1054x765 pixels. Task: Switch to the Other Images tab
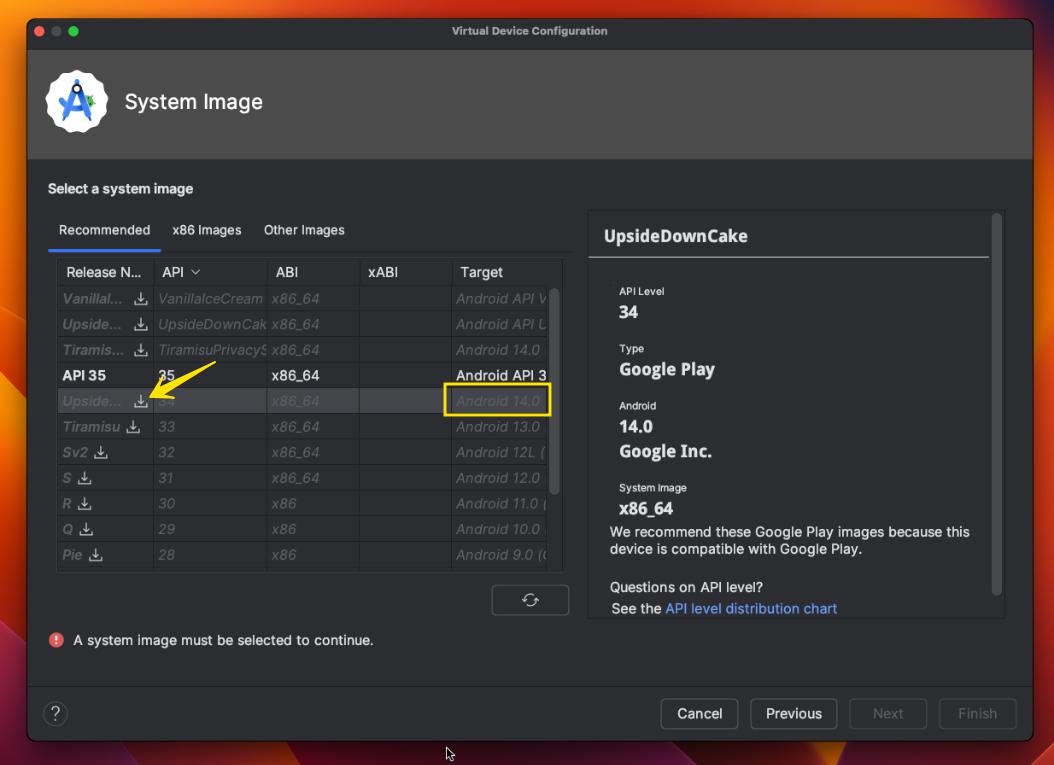pos(304,230)
